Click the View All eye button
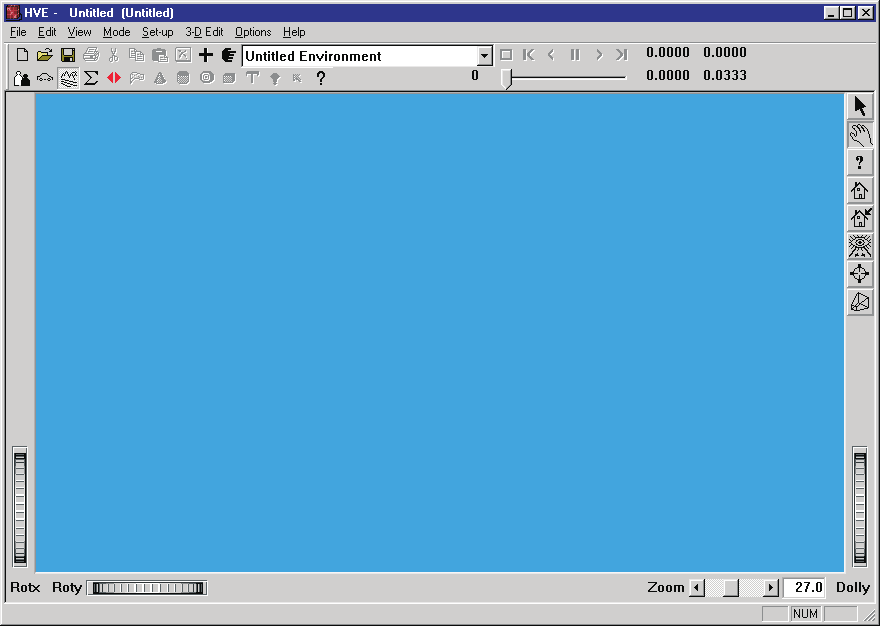 [x=860, y=246]
